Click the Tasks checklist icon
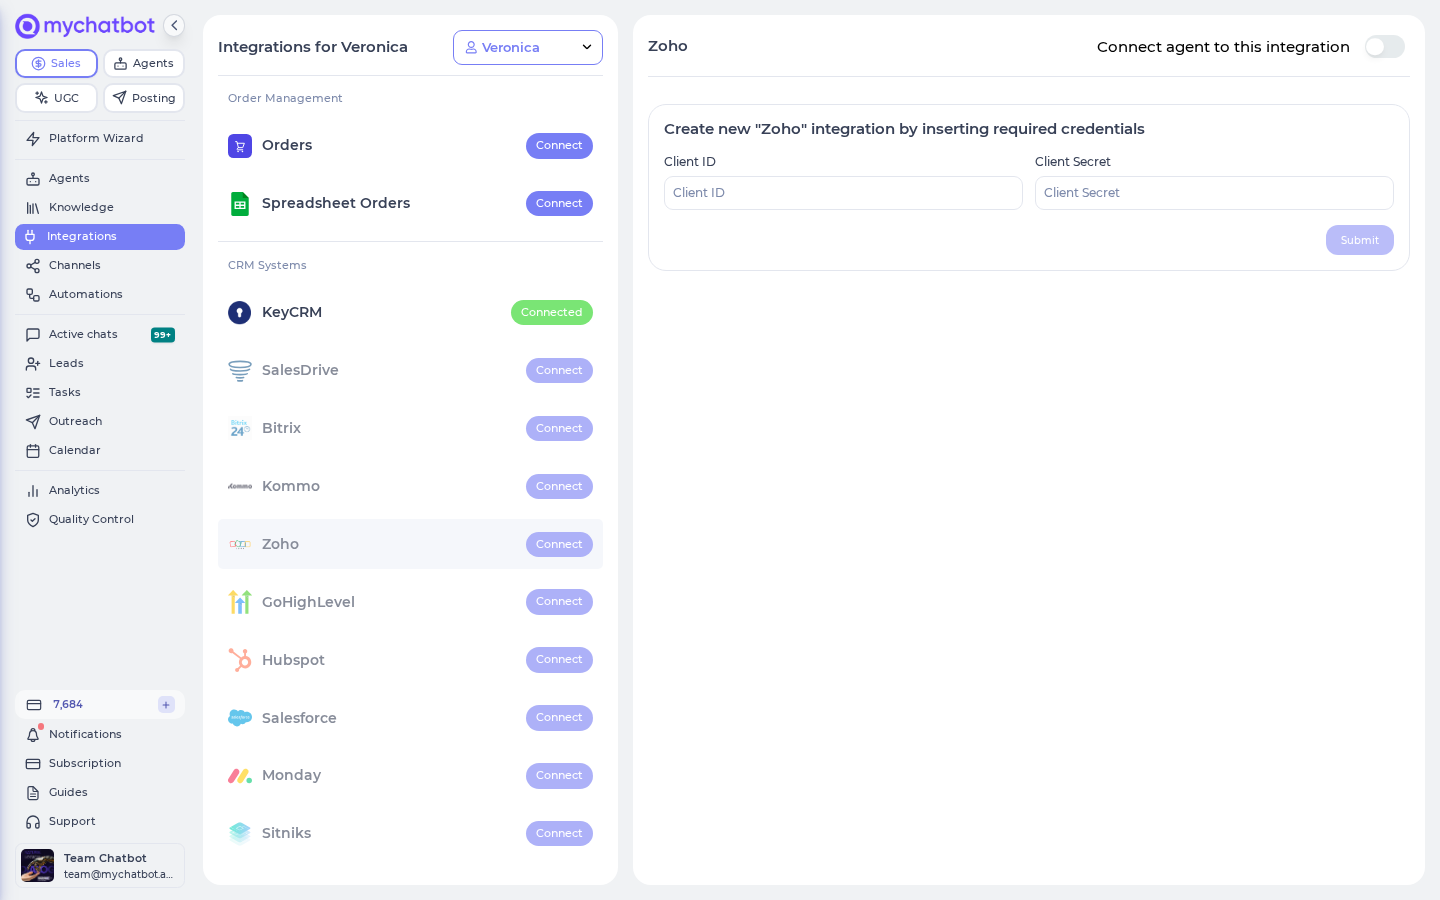This screenshot has height=900, width=1440. (x=33, y=393)
